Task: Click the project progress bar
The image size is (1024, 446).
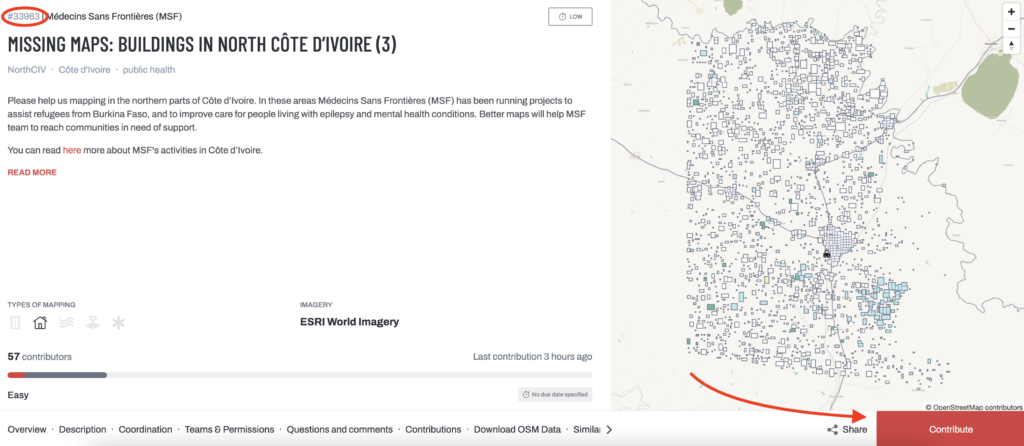Action: point(300,375)
